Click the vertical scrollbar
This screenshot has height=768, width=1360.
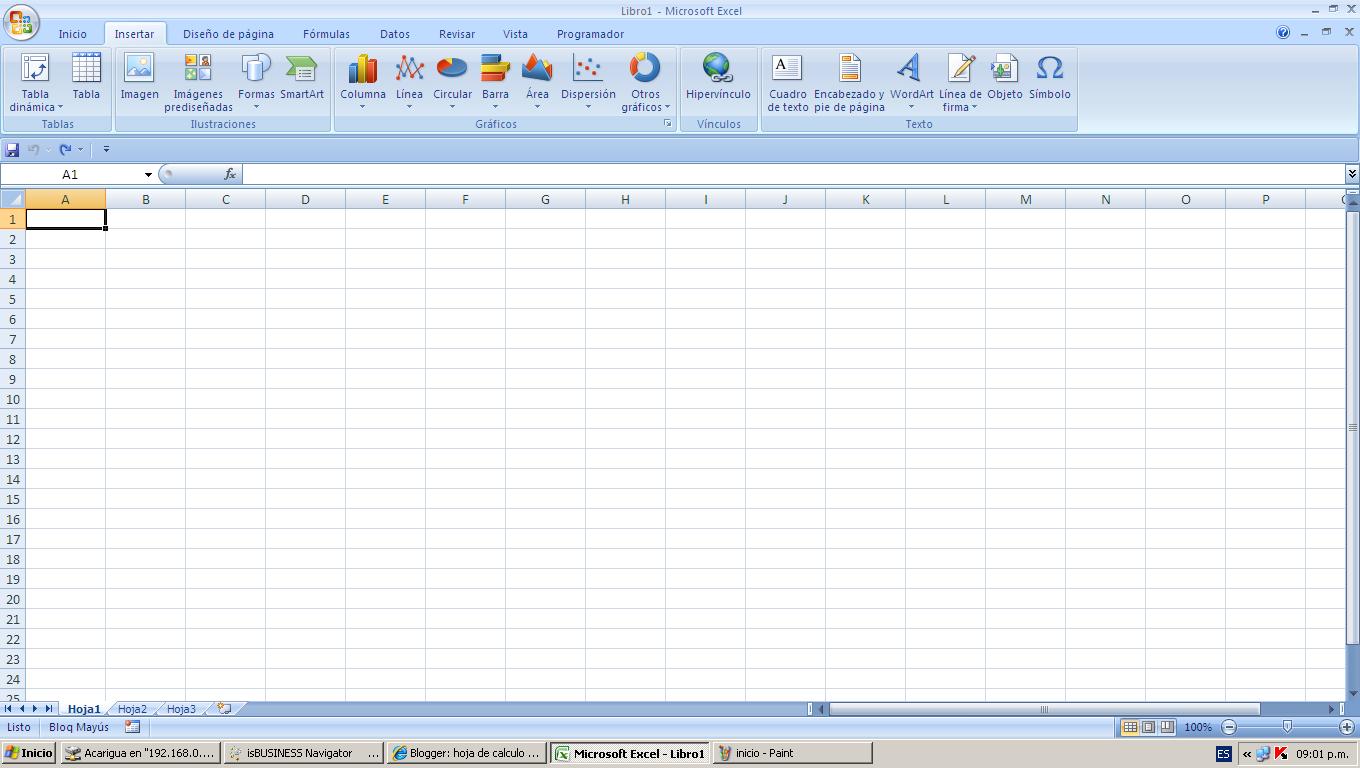click(x=1352, y=427)
